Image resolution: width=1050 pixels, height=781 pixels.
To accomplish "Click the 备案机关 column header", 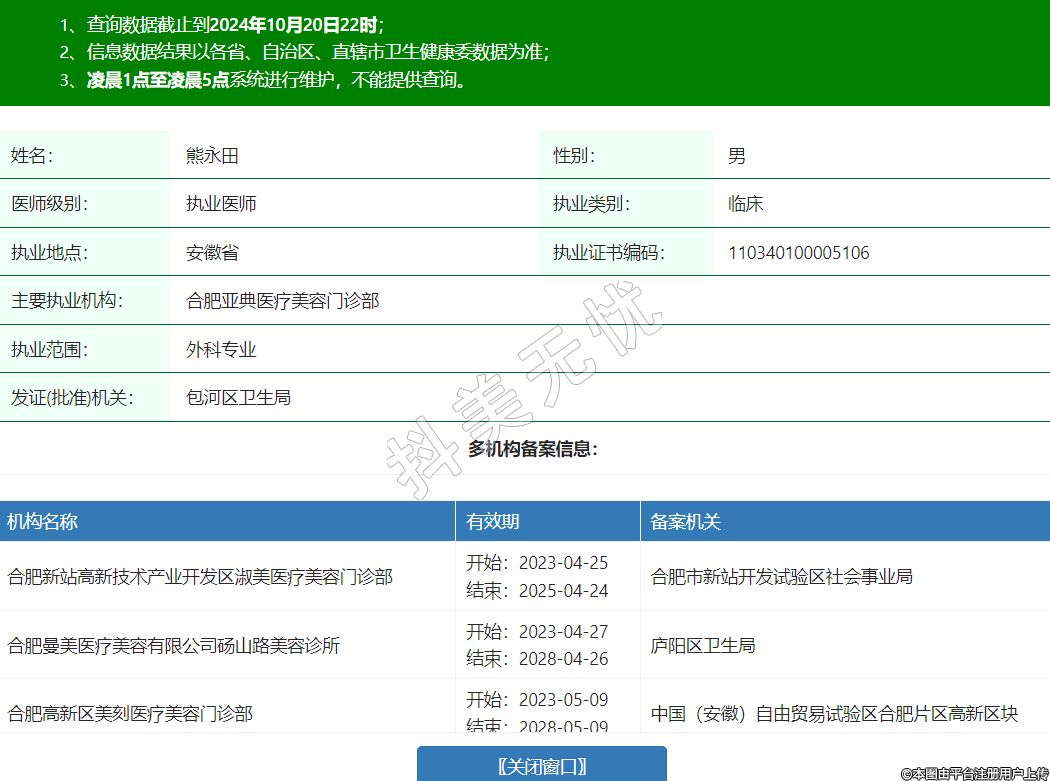I will tap(686, 522).
